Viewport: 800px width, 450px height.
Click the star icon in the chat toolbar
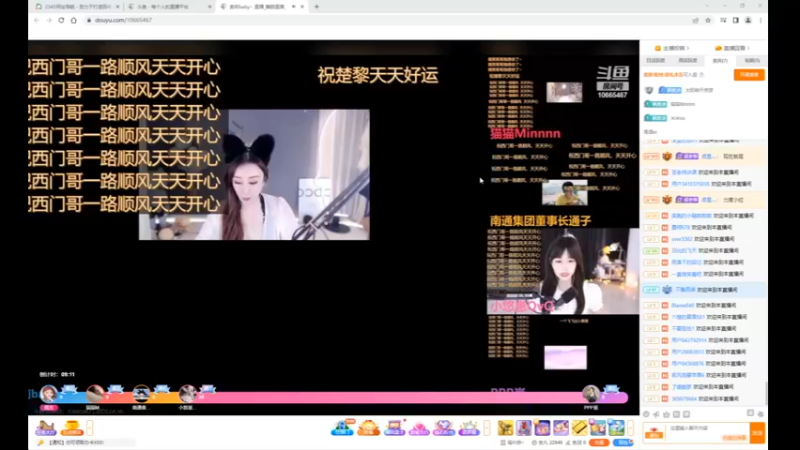click(x=666, y=414)
